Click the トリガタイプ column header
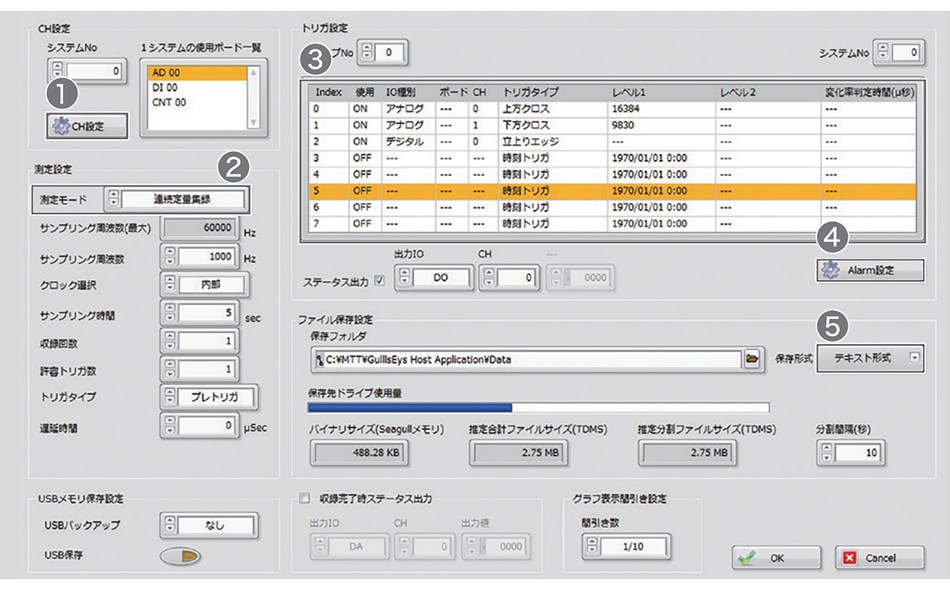 pos(530,92)
